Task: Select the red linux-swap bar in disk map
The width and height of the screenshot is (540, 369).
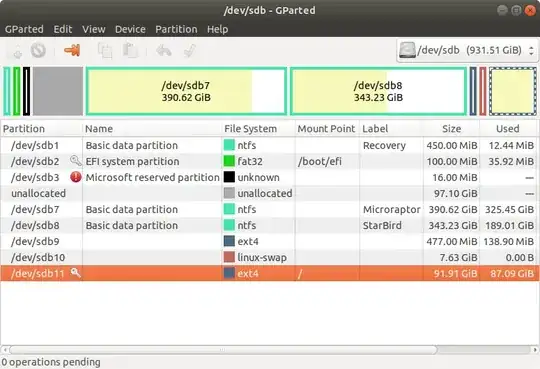Action: (x=483, y=91)
